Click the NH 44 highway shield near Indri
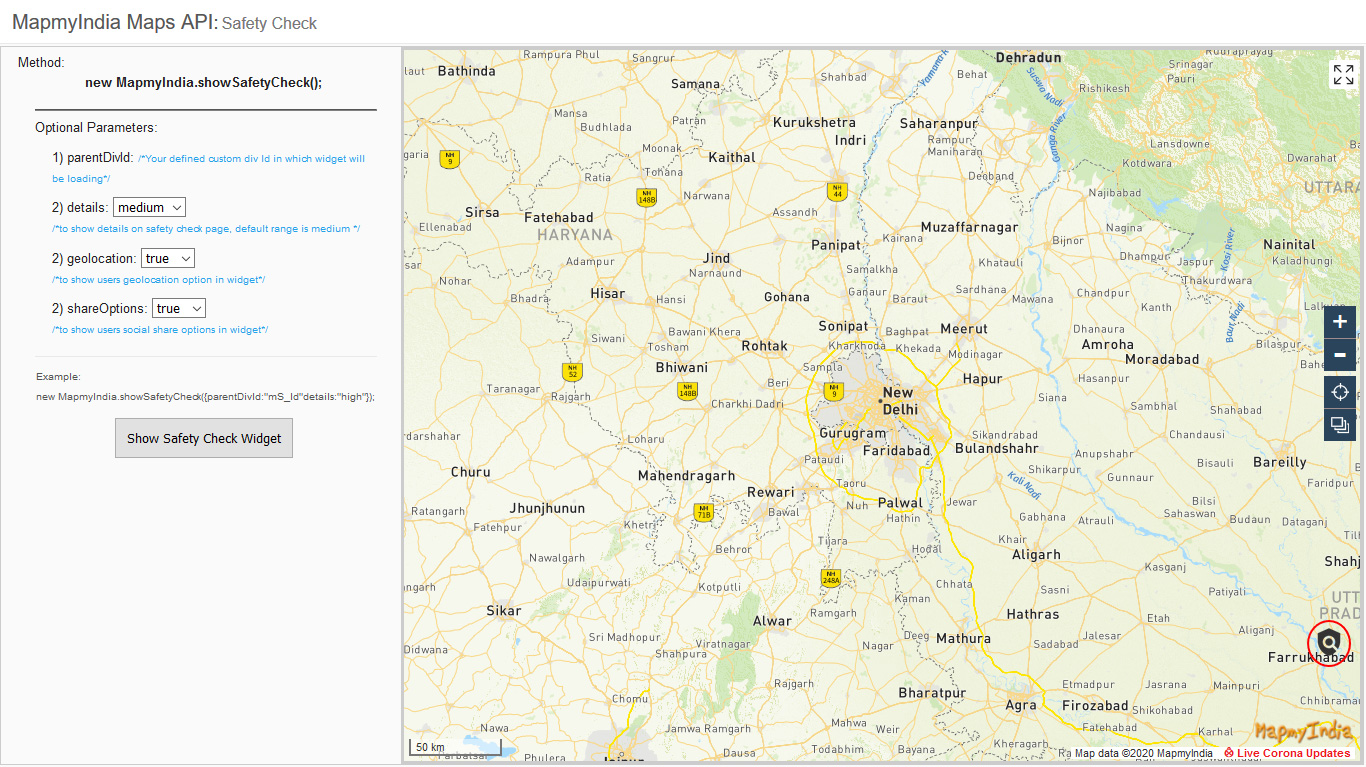Image resolution: width=1366 pixels, height=767 pixels. click(x=837, y=191)
